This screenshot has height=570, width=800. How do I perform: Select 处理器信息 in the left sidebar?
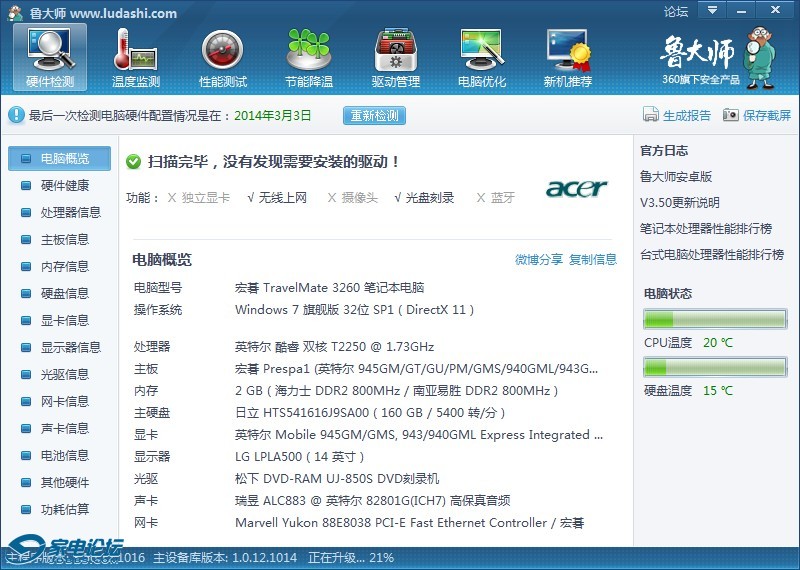click(x=70, y=212)
